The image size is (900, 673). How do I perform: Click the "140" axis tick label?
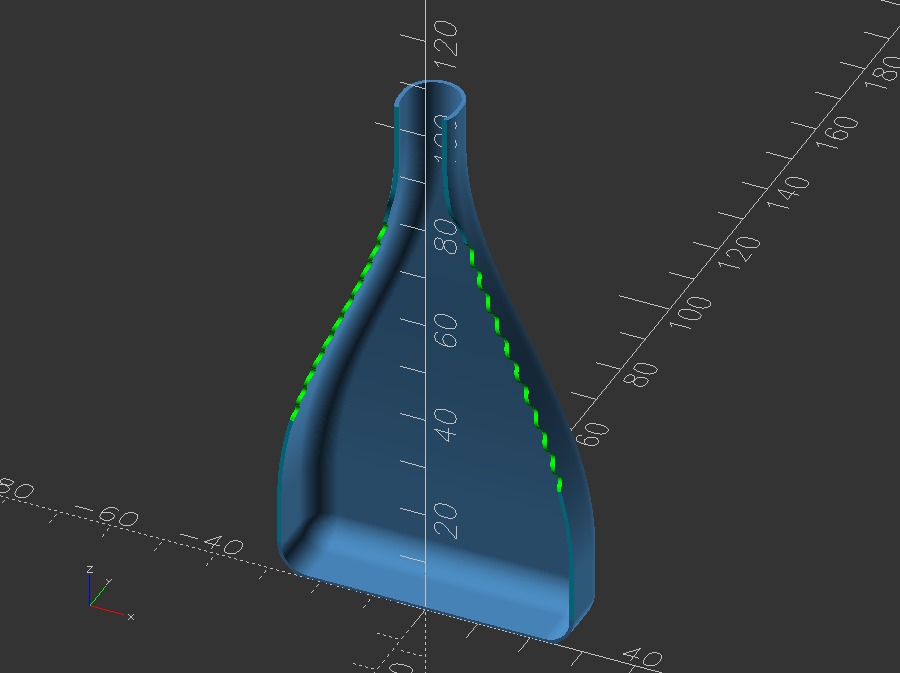789,192
